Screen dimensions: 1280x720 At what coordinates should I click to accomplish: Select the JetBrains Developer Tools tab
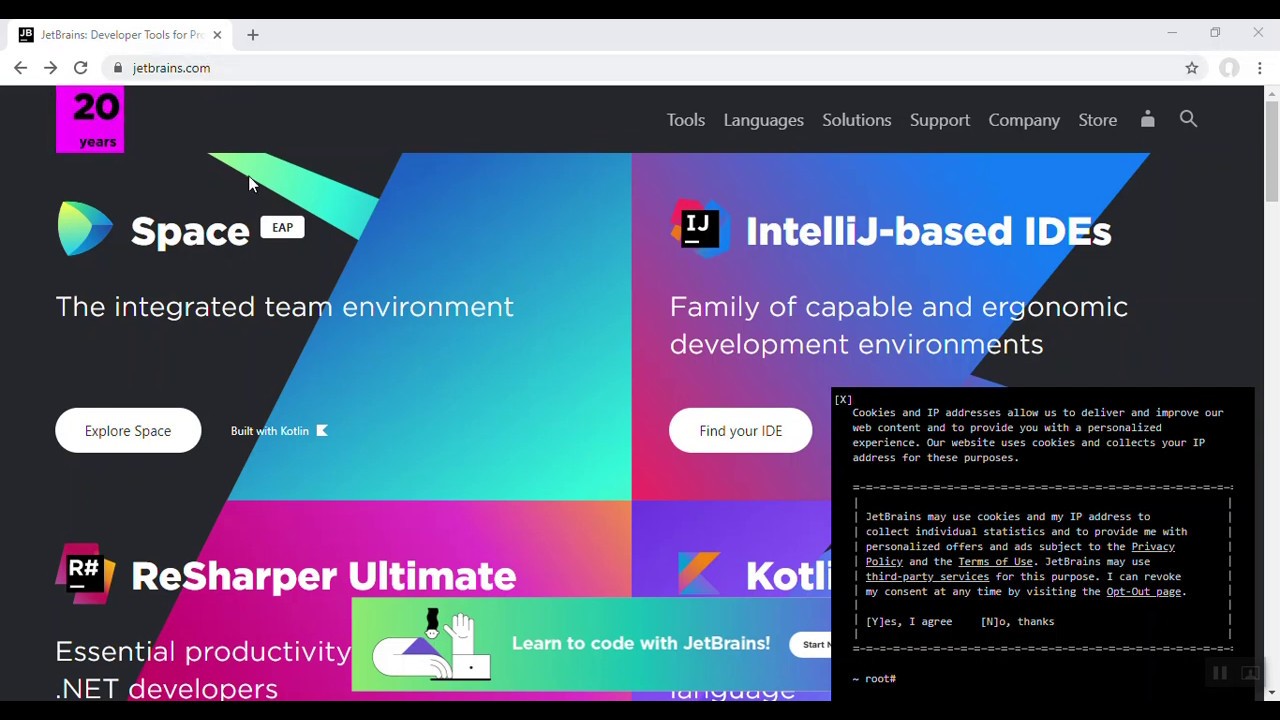click(120, 35)
